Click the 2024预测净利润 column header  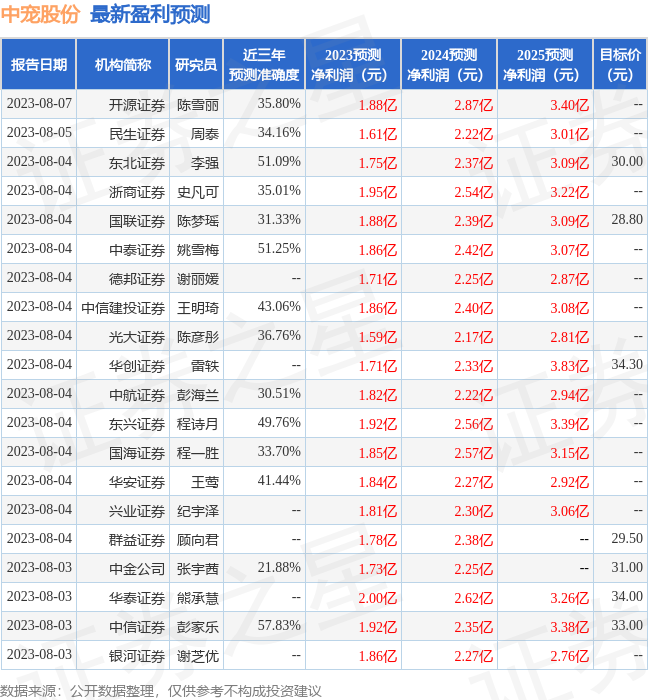pos(449,64)
